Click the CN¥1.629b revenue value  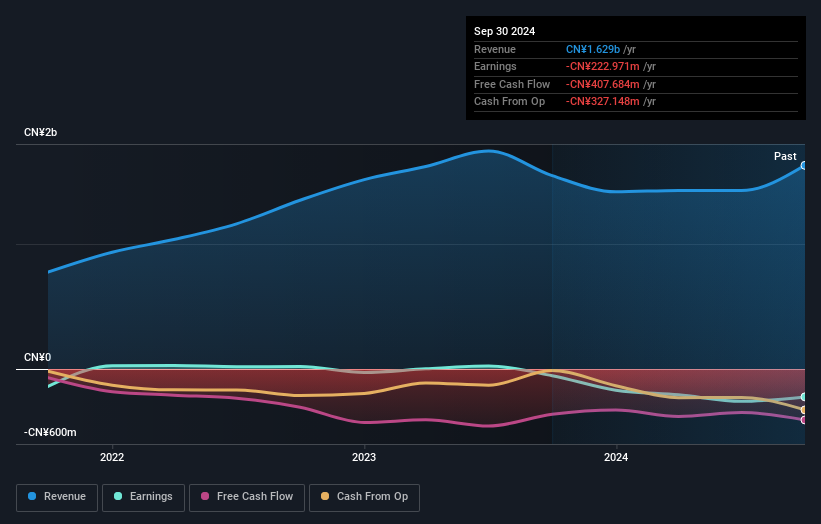[x=593, y=49]
